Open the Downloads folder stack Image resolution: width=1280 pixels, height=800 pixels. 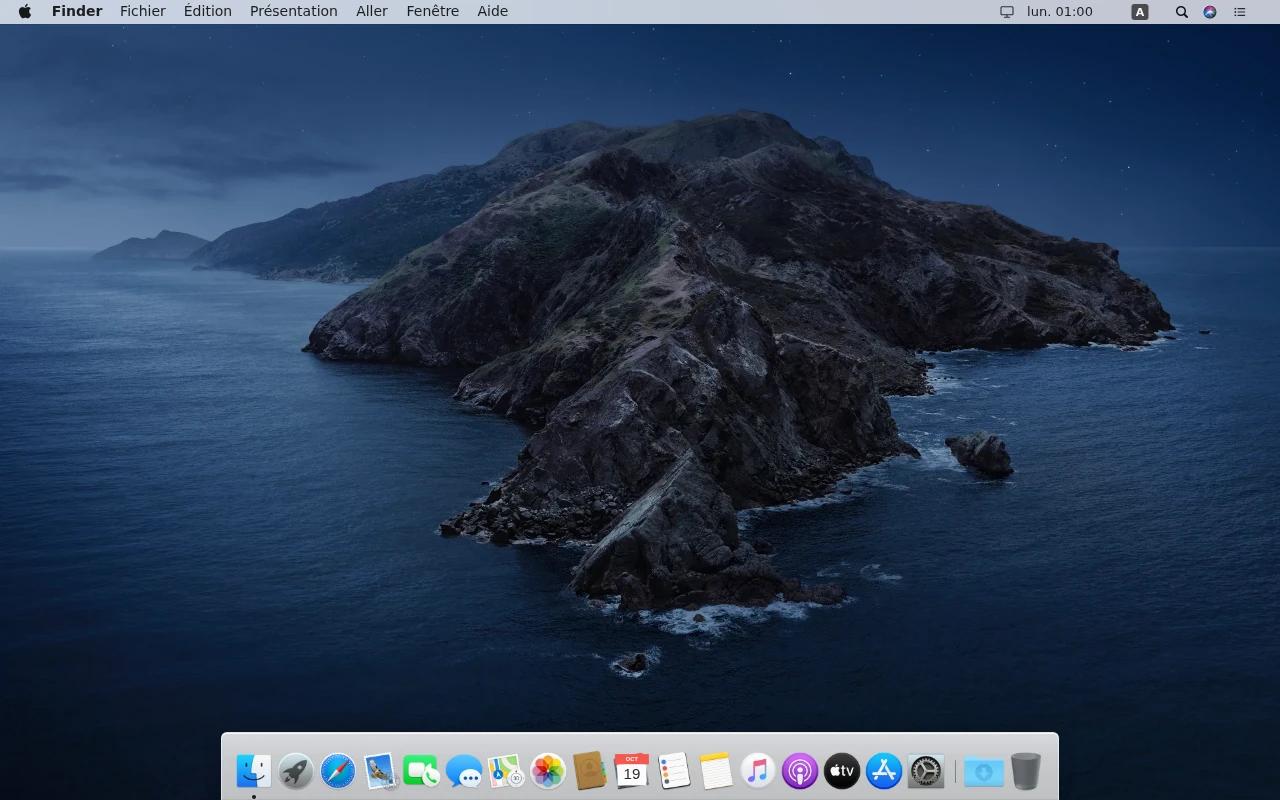[984, 771]
